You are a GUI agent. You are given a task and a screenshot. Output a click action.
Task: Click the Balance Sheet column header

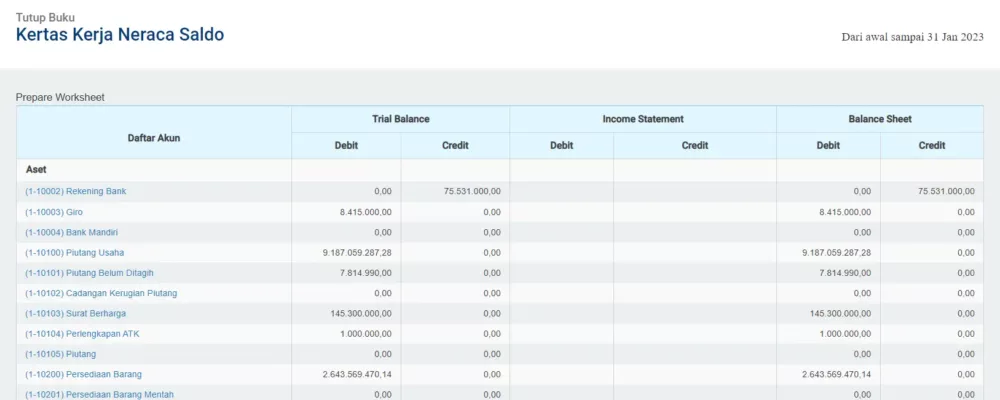click(x=880, y=119)
